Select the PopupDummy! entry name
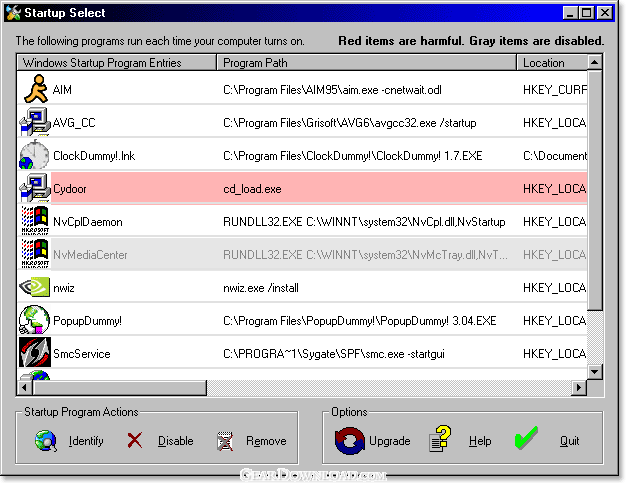Viewport: 626px width, 483px height. (x=87, y=321)
